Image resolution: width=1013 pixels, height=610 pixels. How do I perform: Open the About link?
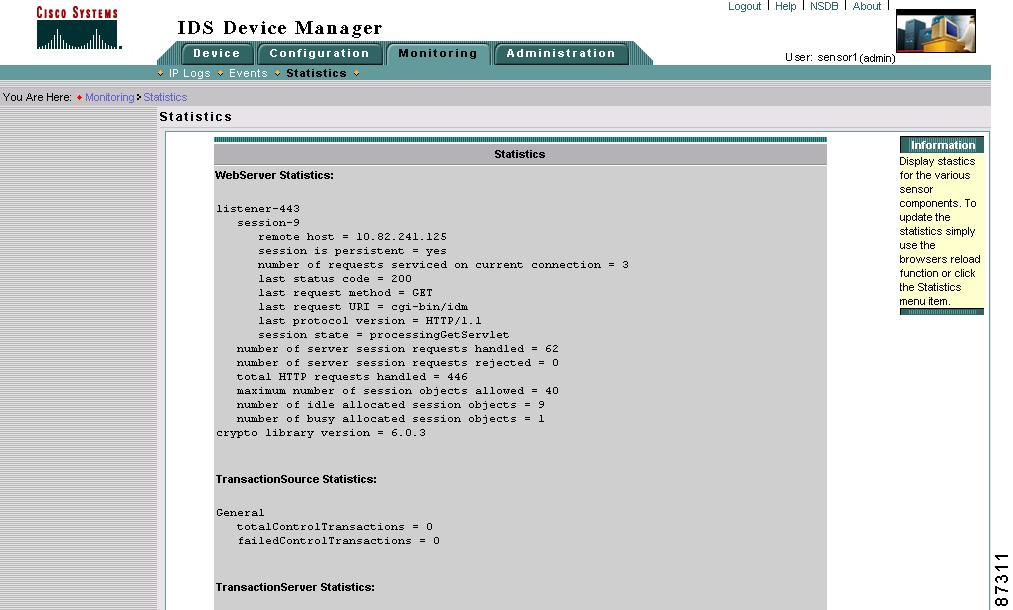pos(866,6)
